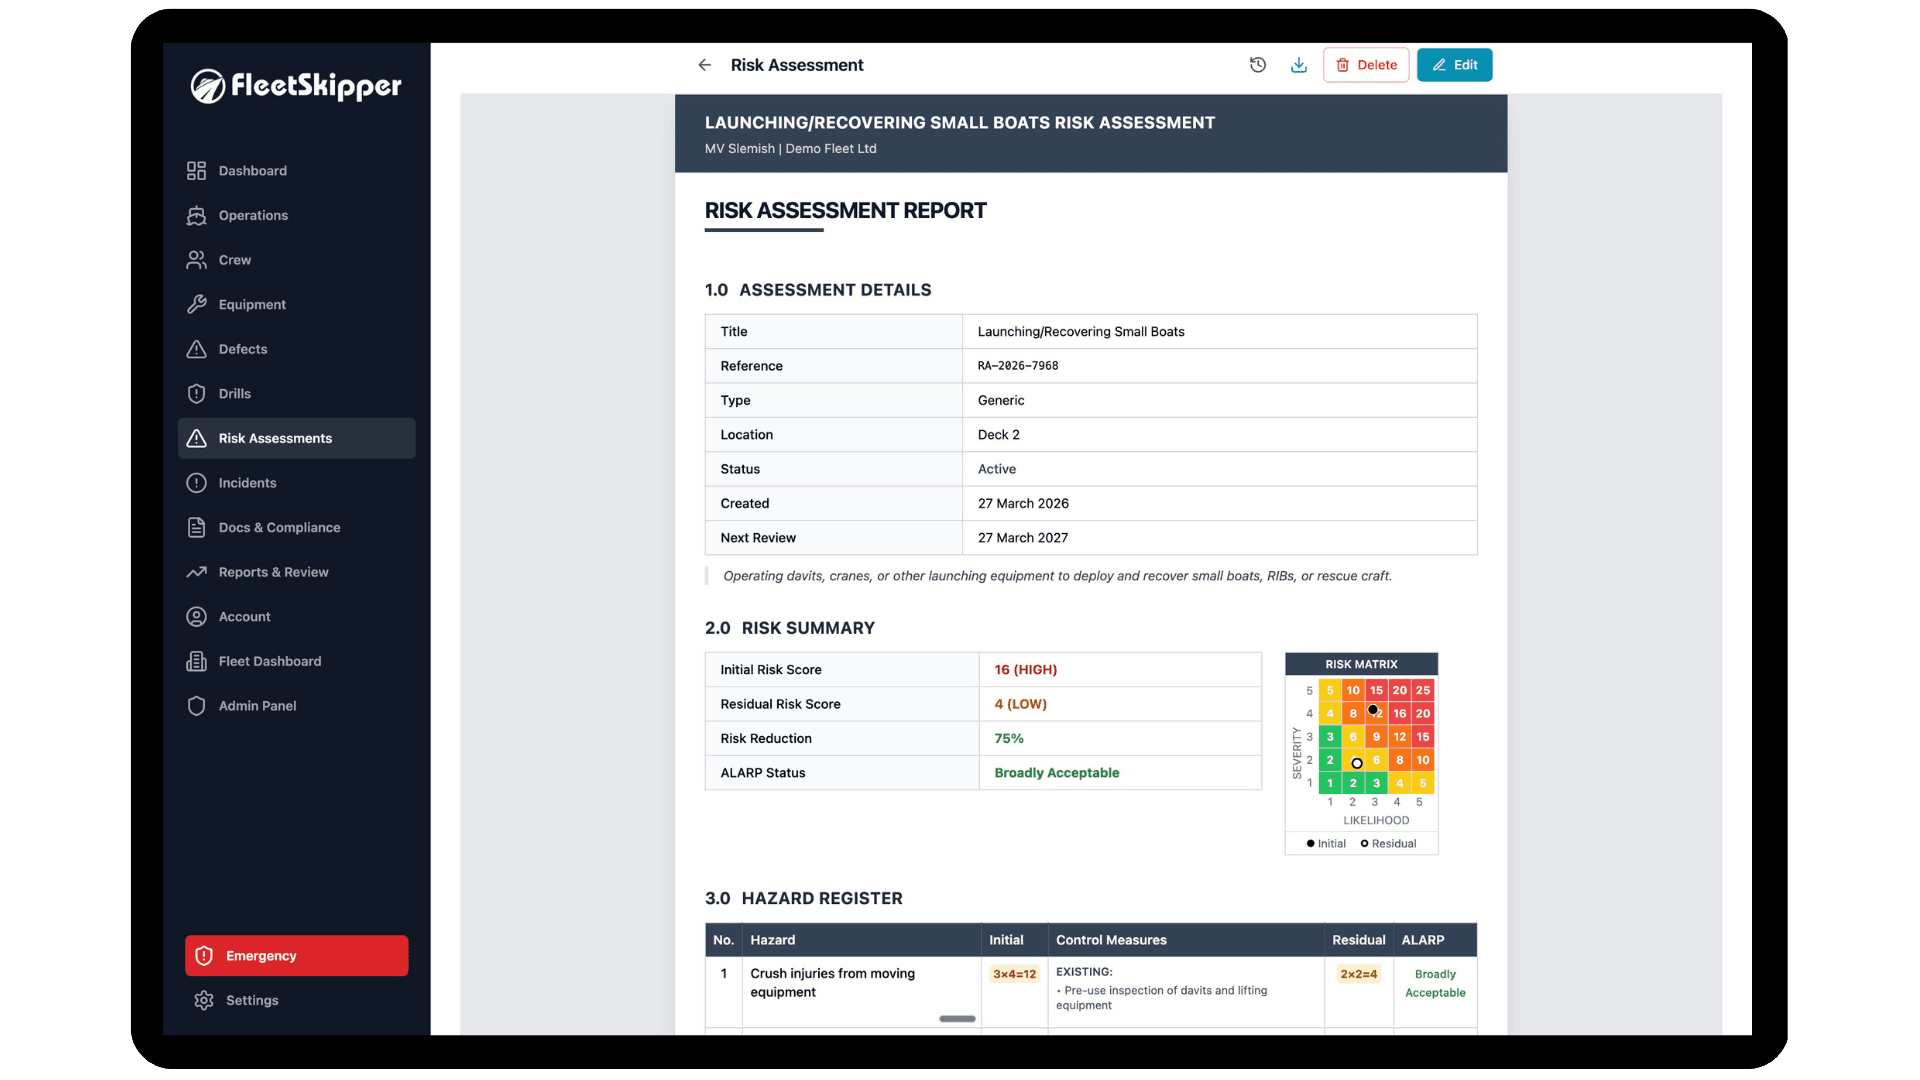This screenshot has height=1080, width=1920.
Task: Click the 3x4=12 initial score badge
Action: coord(1014,974)
